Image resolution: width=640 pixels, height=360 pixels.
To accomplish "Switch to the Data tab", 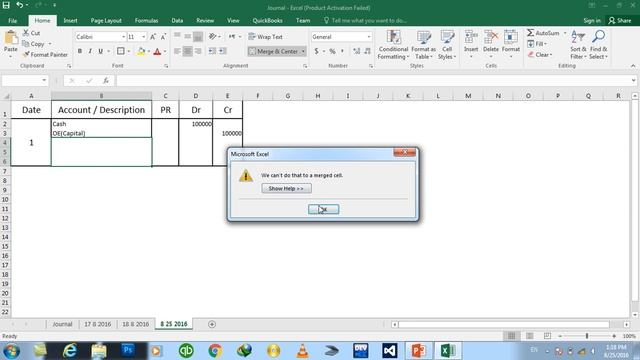I will point(177,20).
